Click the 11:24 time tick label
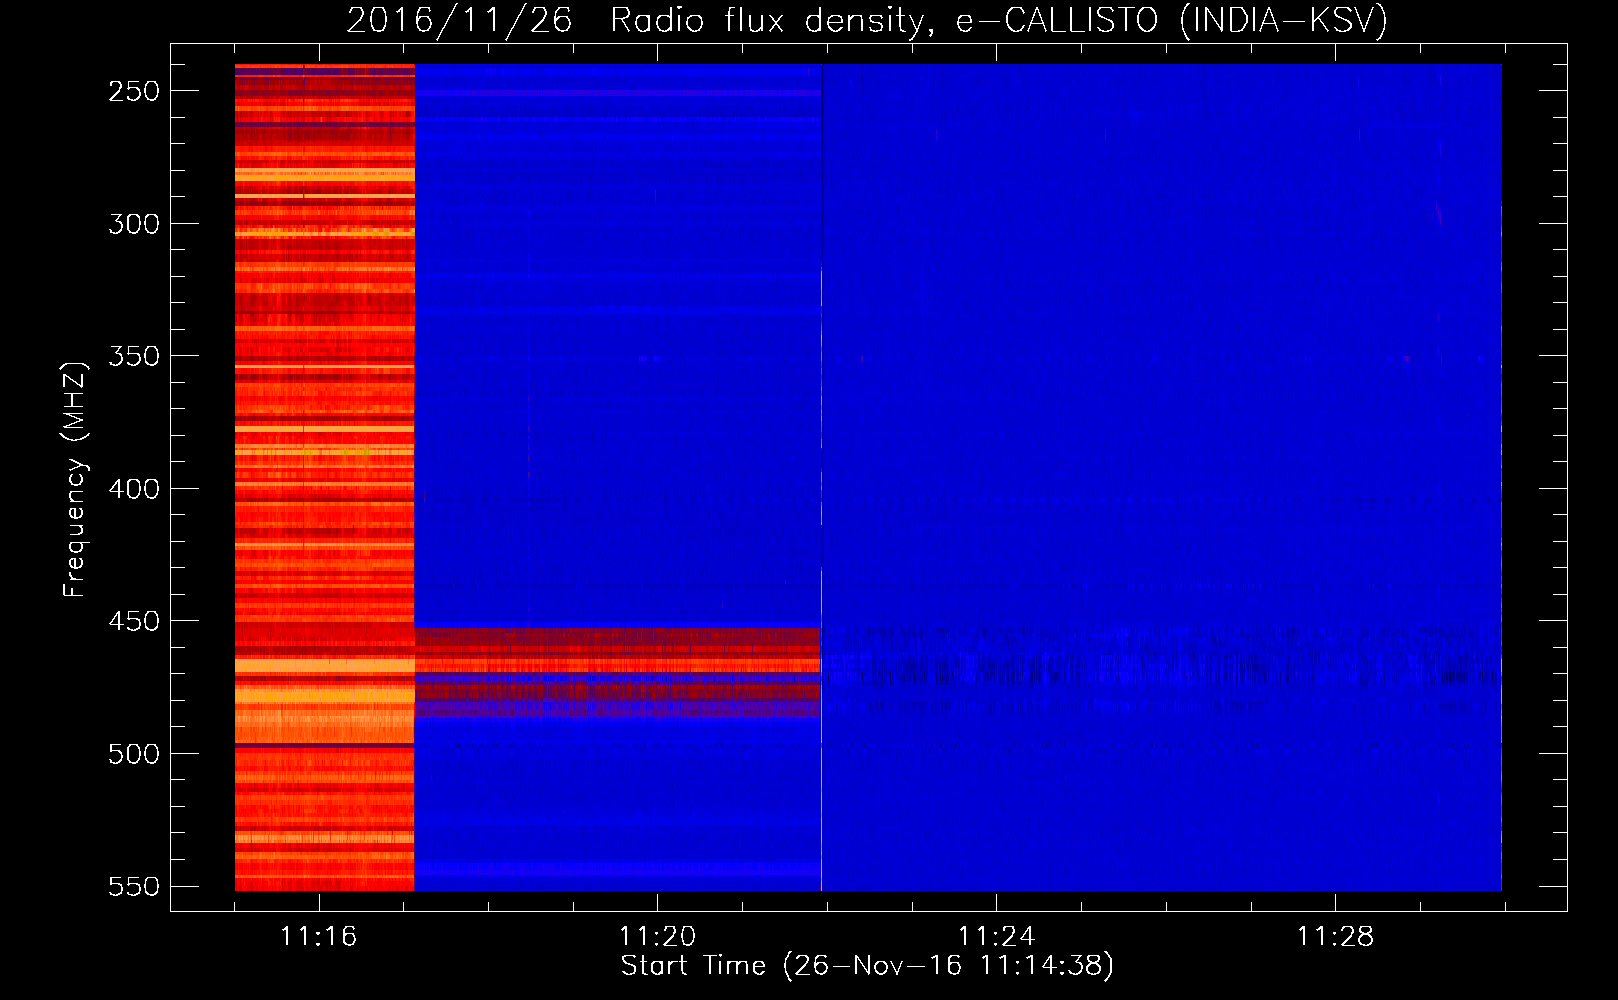 click(x=996, y=937)
